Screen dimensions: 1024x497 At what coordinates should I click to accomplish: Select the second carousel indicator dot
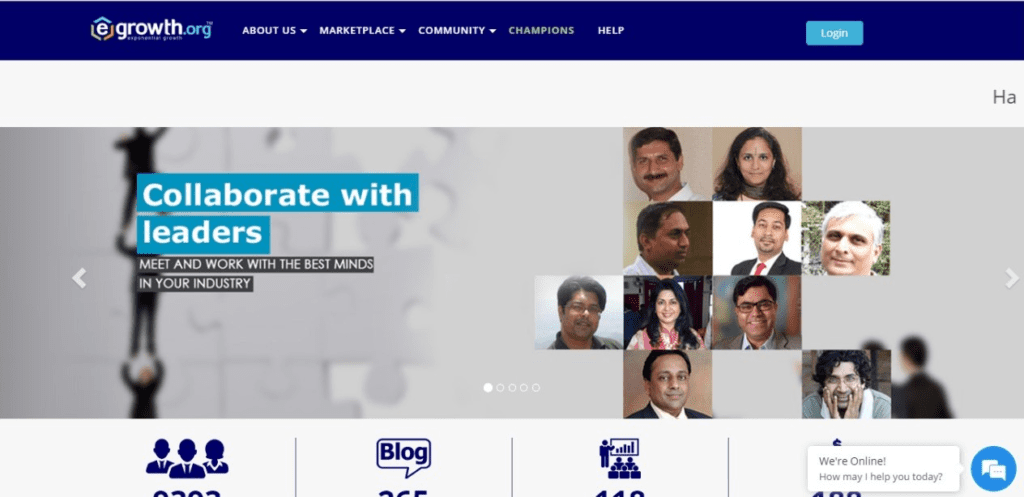[x=500, y=387]
